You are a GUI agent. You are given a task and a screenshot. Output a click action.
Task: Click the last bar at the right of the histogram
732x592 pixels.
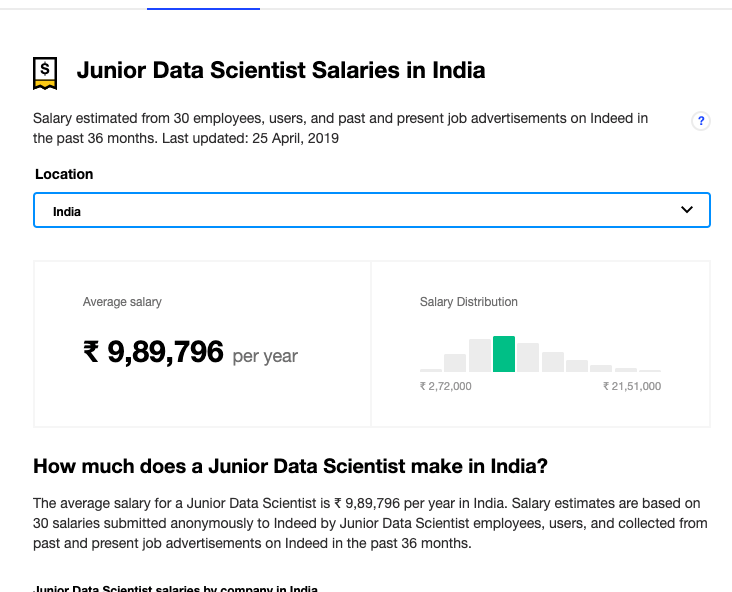point(650,370)
